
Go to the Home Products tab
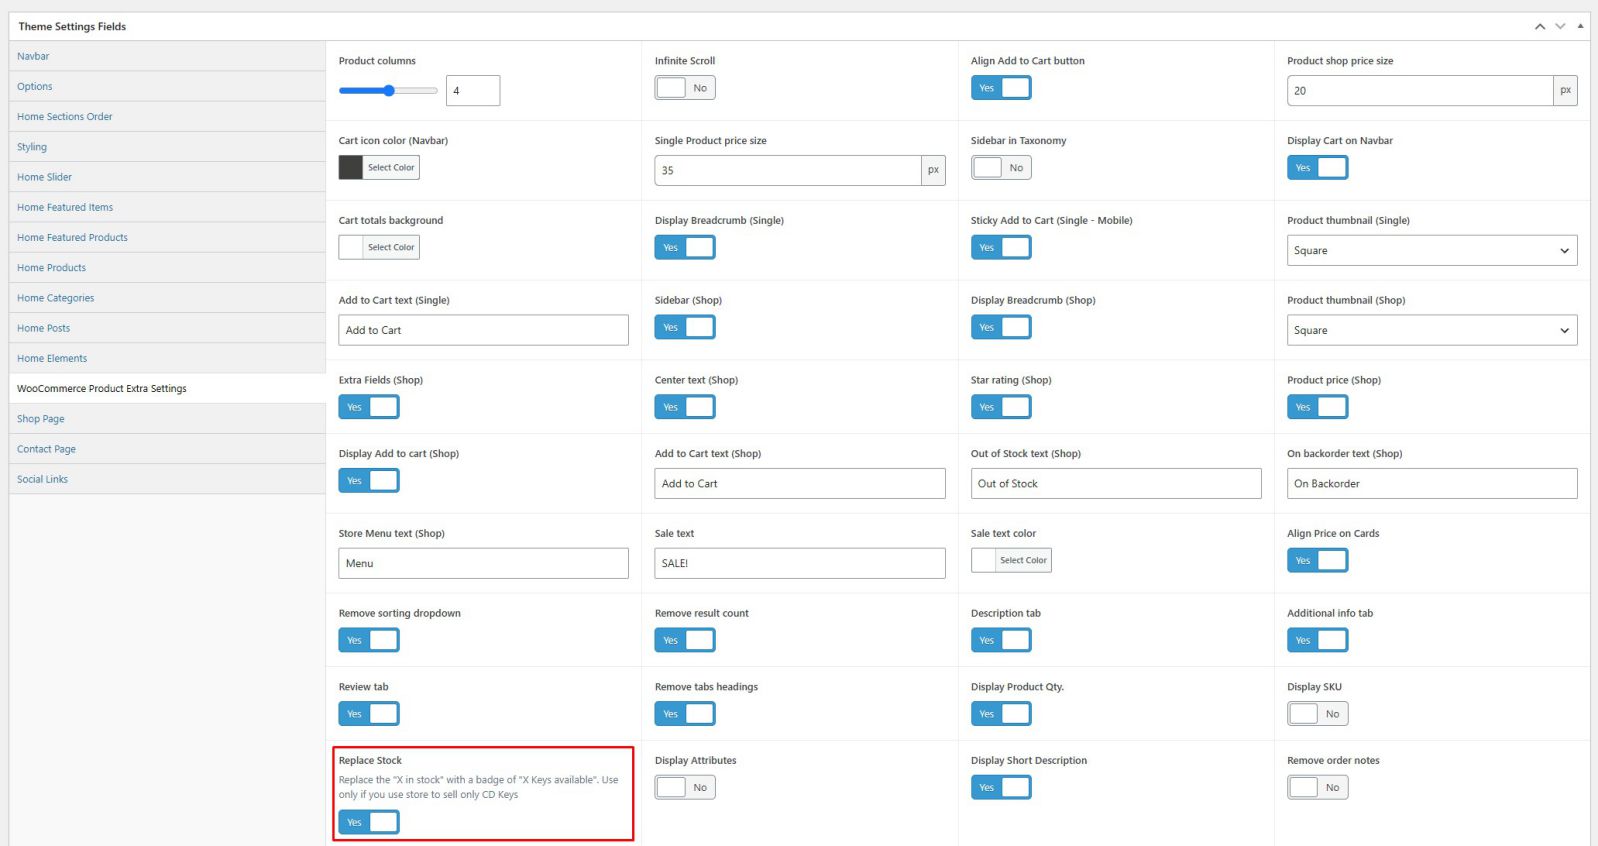click(167, 267)
